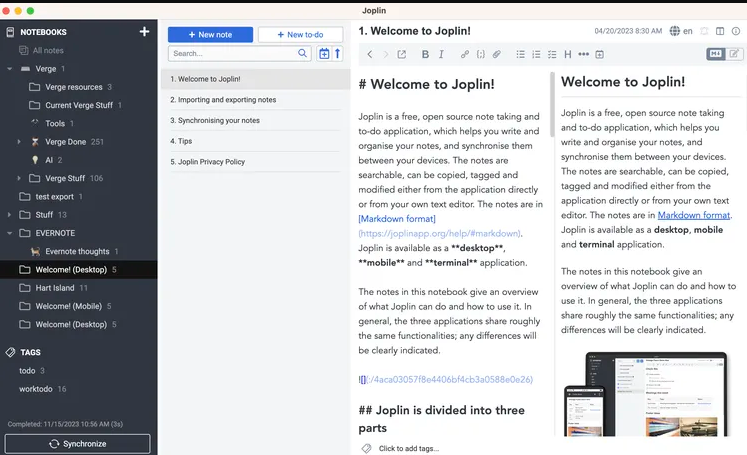Screen dimensions: 747x455
Task: Open Markdown format link in preview
Action: 694,215
